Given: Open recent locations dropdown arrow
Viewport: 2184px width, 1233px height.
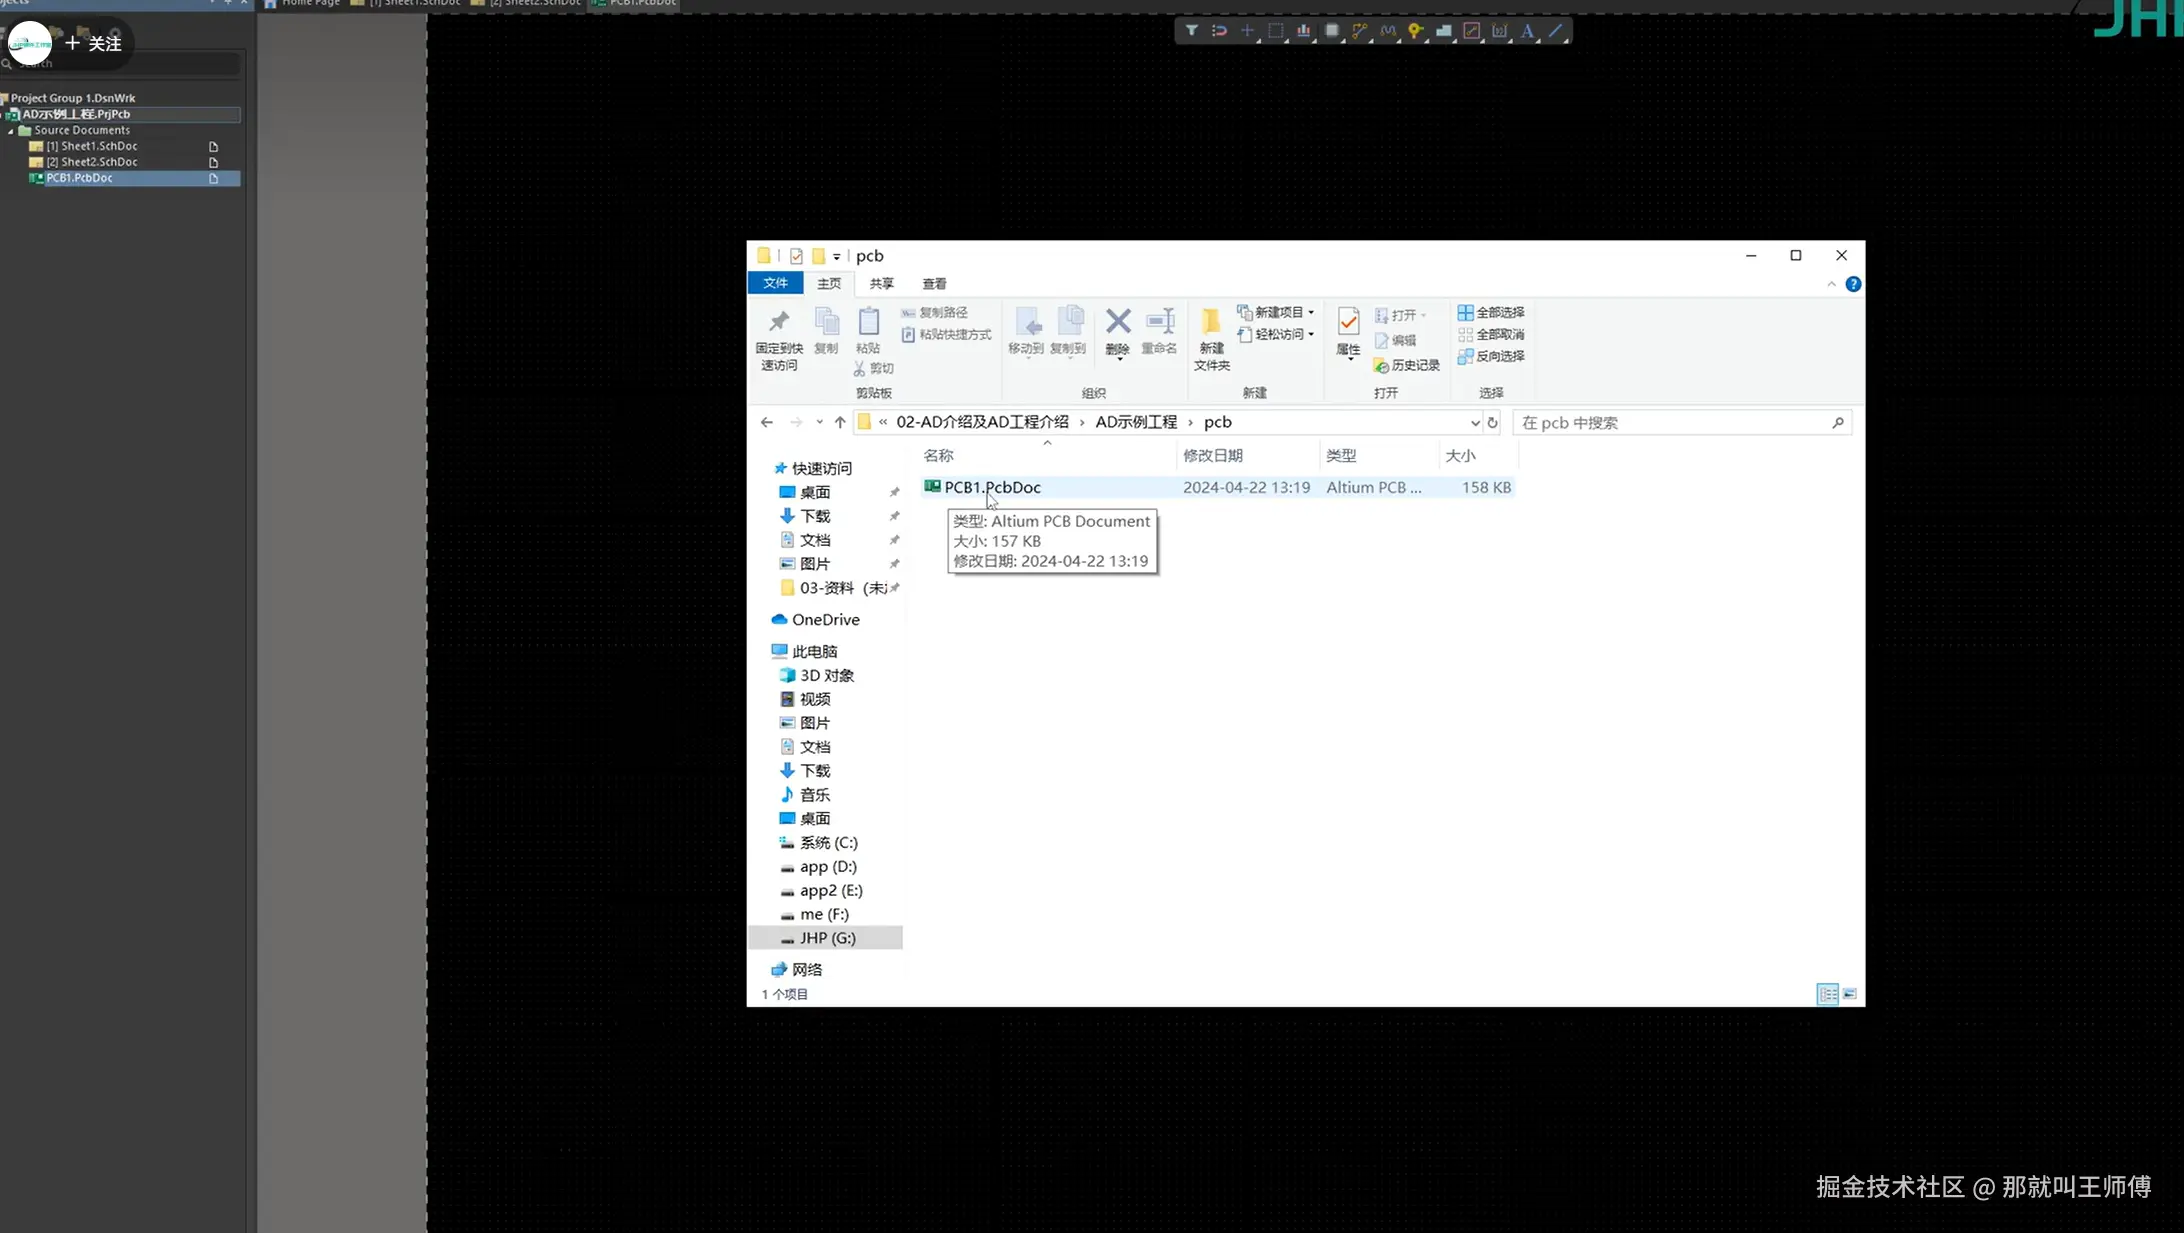Looking at the screenshot, I should [819, 422].
